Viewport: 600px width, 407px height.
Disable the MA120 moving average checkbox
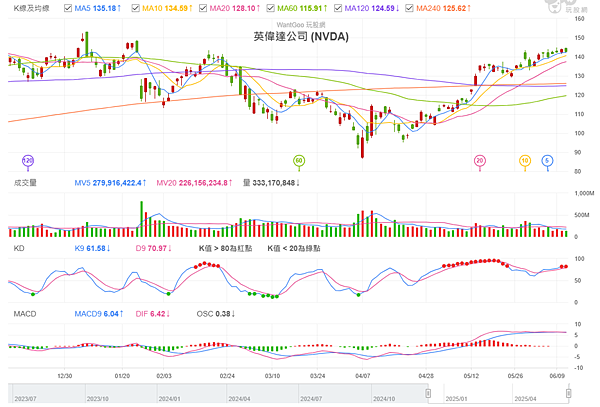[338, 8]
